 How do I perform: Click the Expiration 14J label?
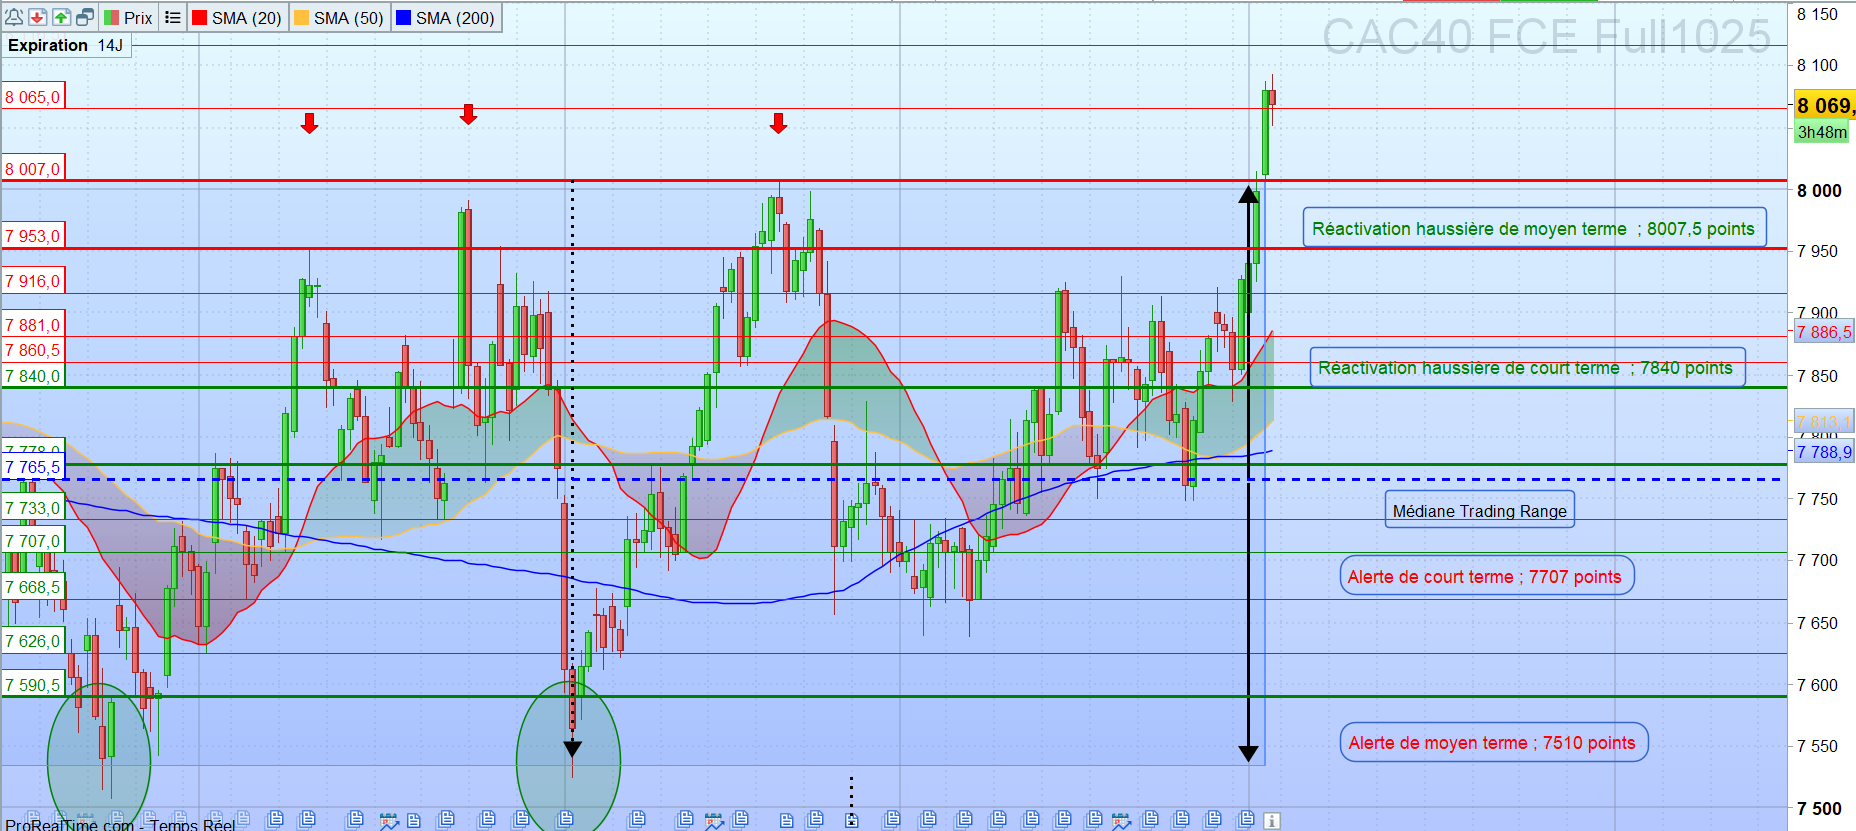(x=66, y=45)
